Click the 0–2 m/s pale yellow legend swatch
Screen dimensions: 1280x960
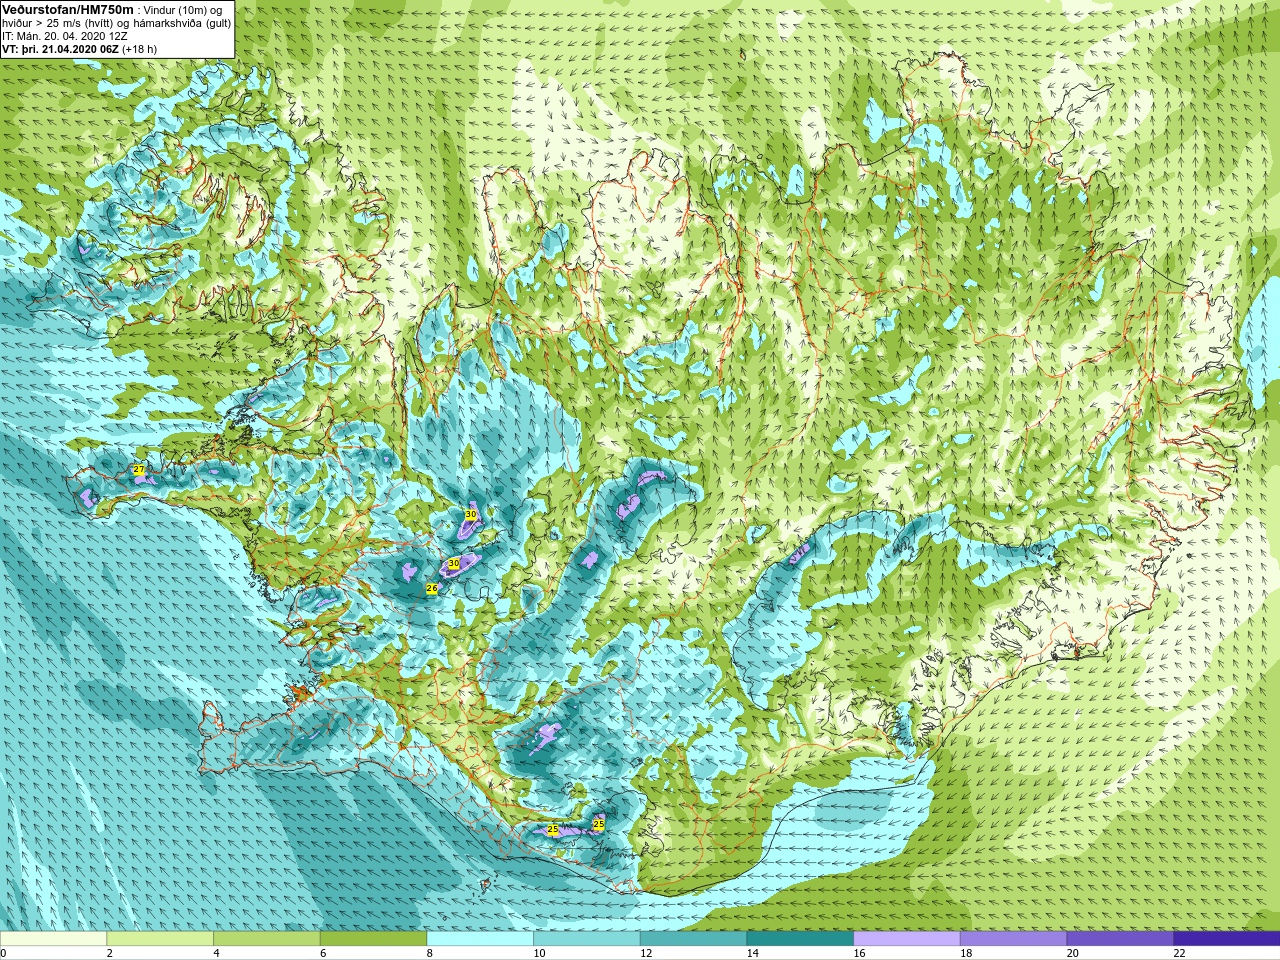coord(53,939)
